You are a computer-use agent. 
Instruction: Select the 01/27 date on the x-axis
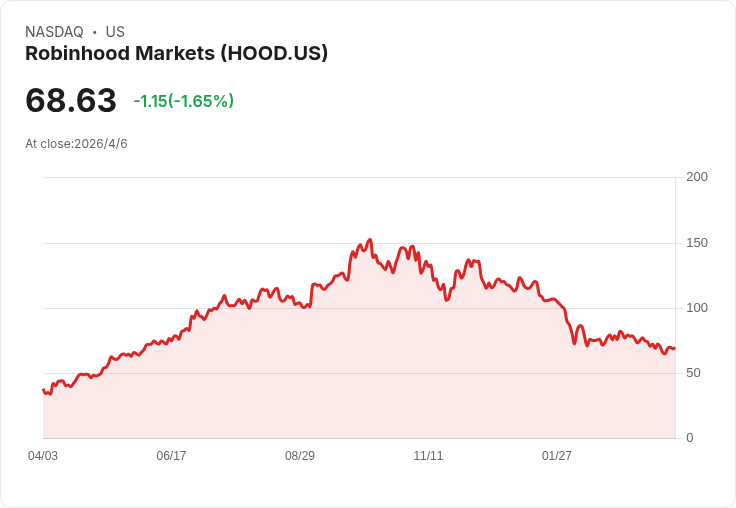click(557, 456)
